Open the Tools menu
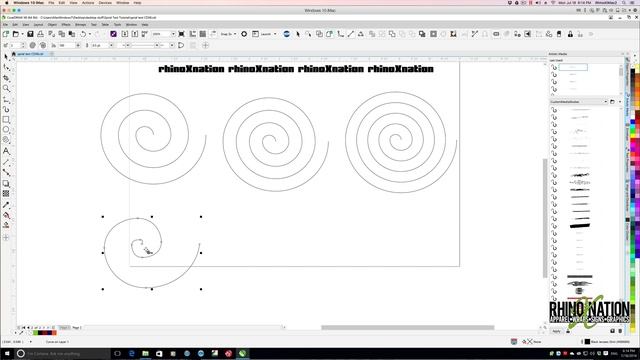This screenshot has height=360, width=640. pos(118,25)
